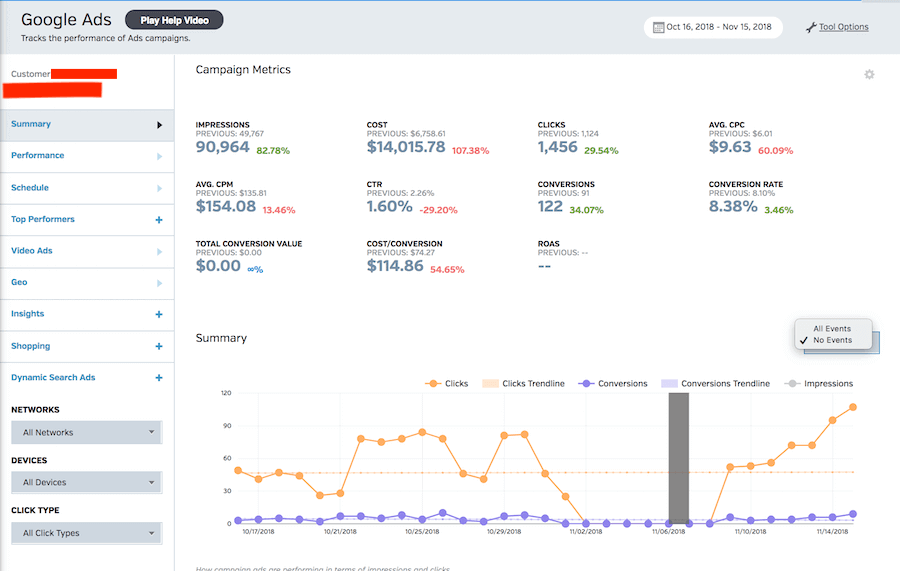Image resolution: width=900 pixels, height=571 pixels.
Task: Open the All Networks dropdown
Action: point(86,433)
